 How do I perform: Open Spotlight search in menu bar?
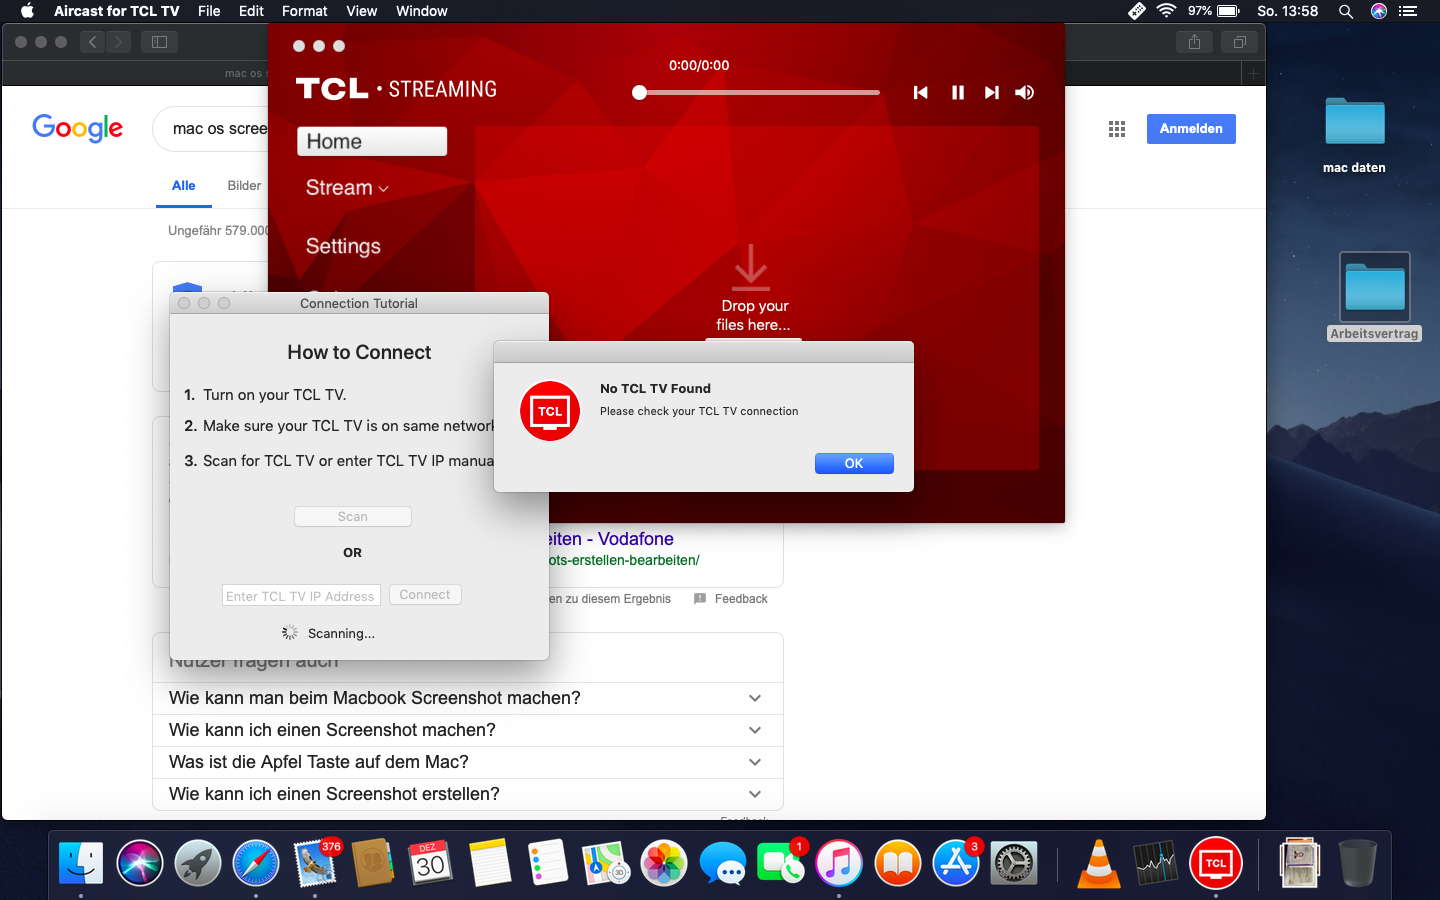coord(1346,11)
